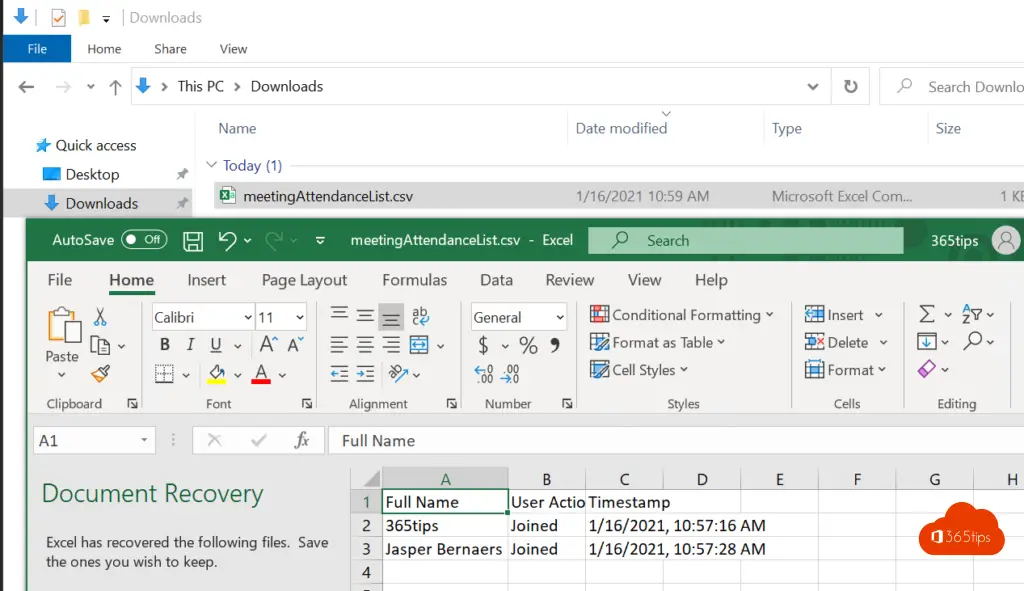
Task: Switch to Formulas tab
Action: pyautogui.click(x=415, y=280)
